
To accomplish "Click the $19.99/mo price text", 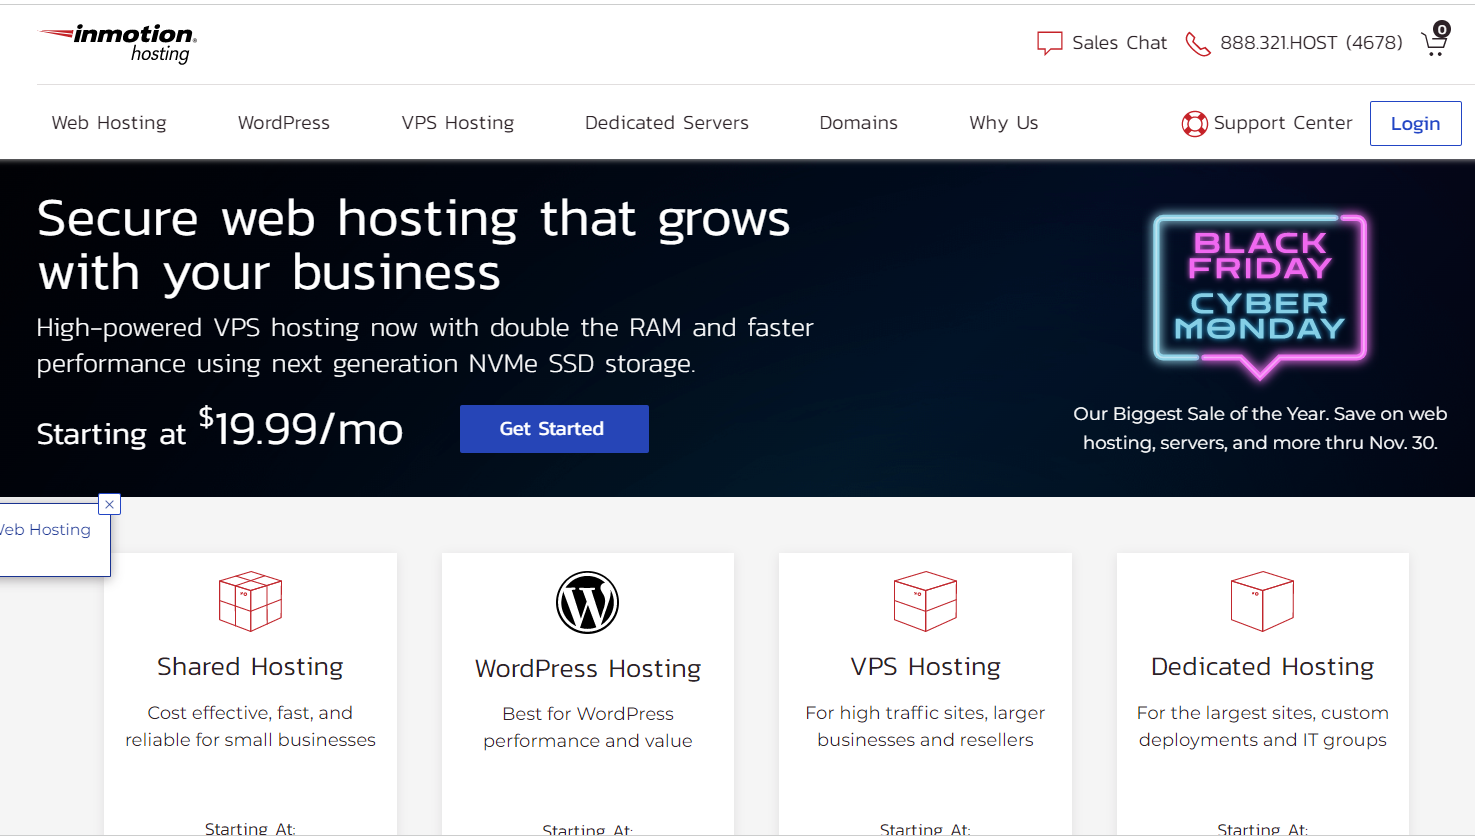I will (x=301, y=429).
